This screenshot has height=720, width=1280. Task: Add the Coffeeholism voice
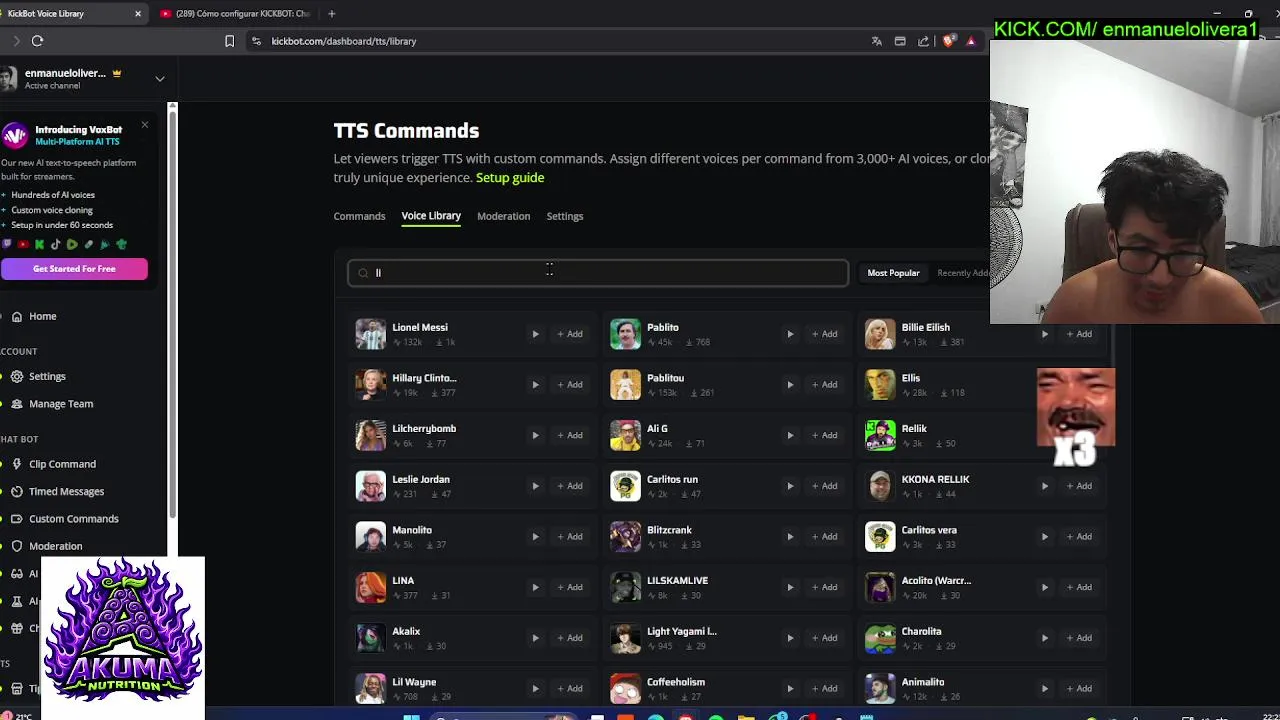click(x=825, y=689)
